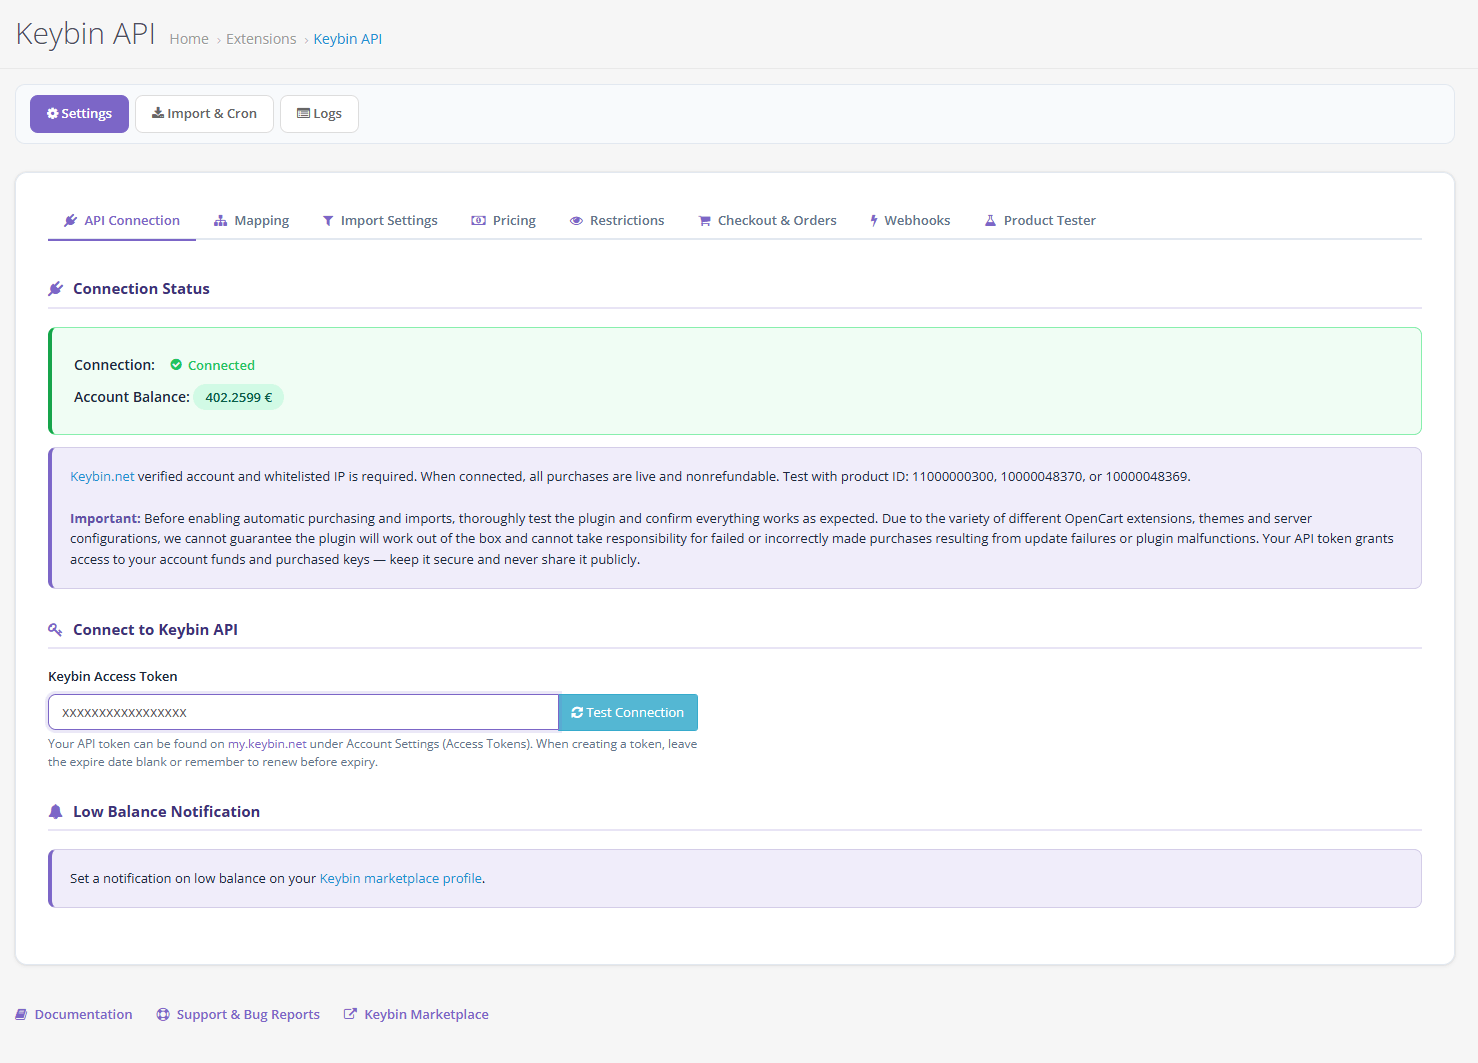
Task: Click the Logs list icon
Action: pos(303,114)
